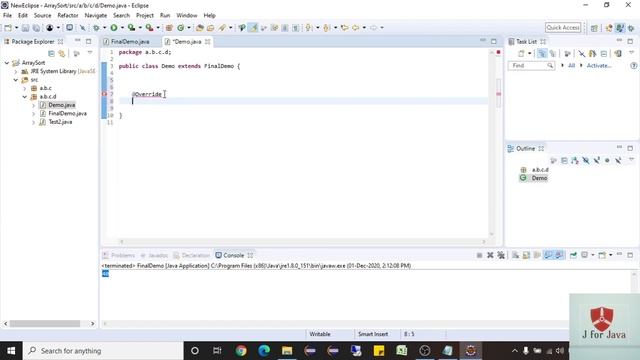Collapse the a.b.c.d package
Viewport: 640px width, 360px height.
[25, 97]
